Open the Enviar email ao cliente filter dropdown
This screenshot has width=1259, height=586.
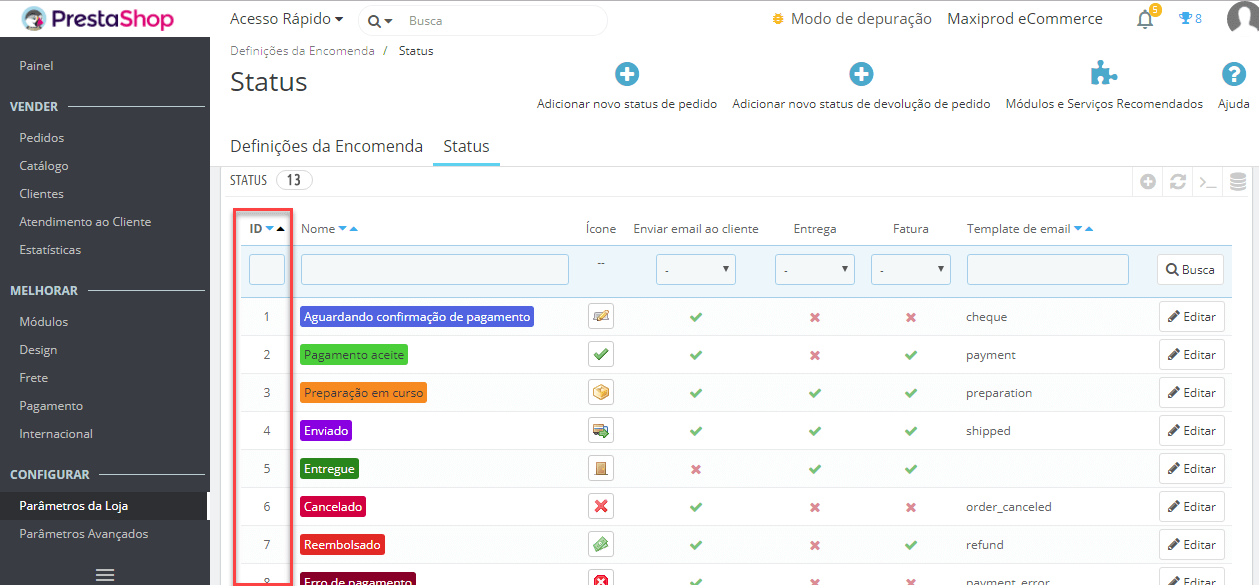click(x=696, y=269)
